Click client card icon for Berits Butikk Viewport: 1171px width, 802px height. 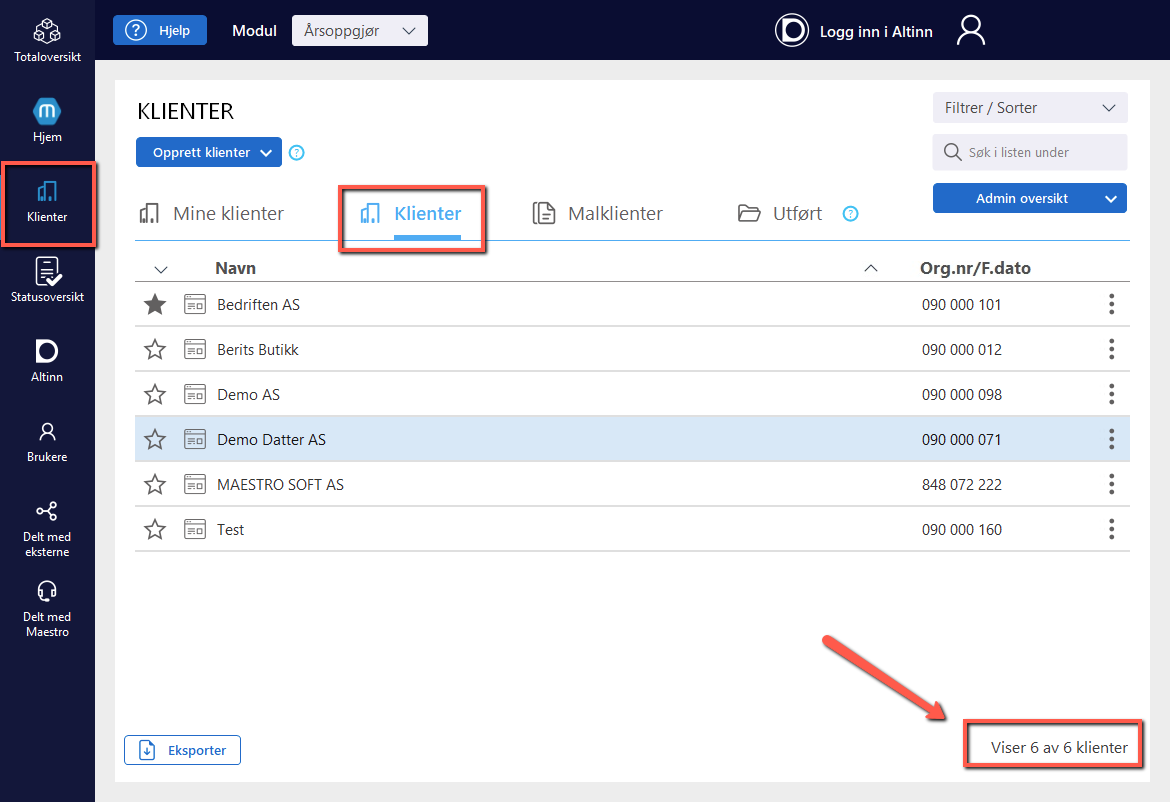tap(195, 349)
